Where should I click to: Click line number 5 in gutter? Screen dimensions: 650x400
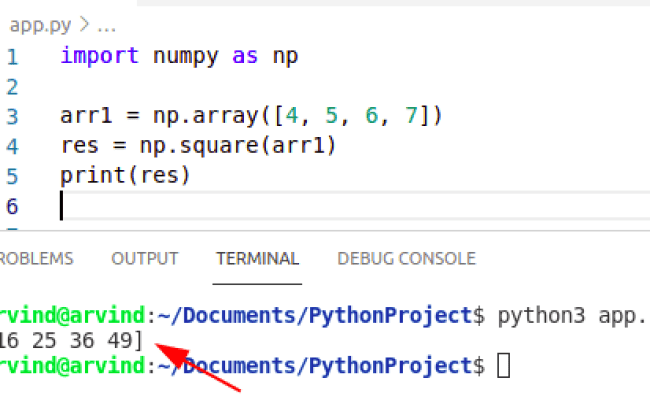coord(12,177)
